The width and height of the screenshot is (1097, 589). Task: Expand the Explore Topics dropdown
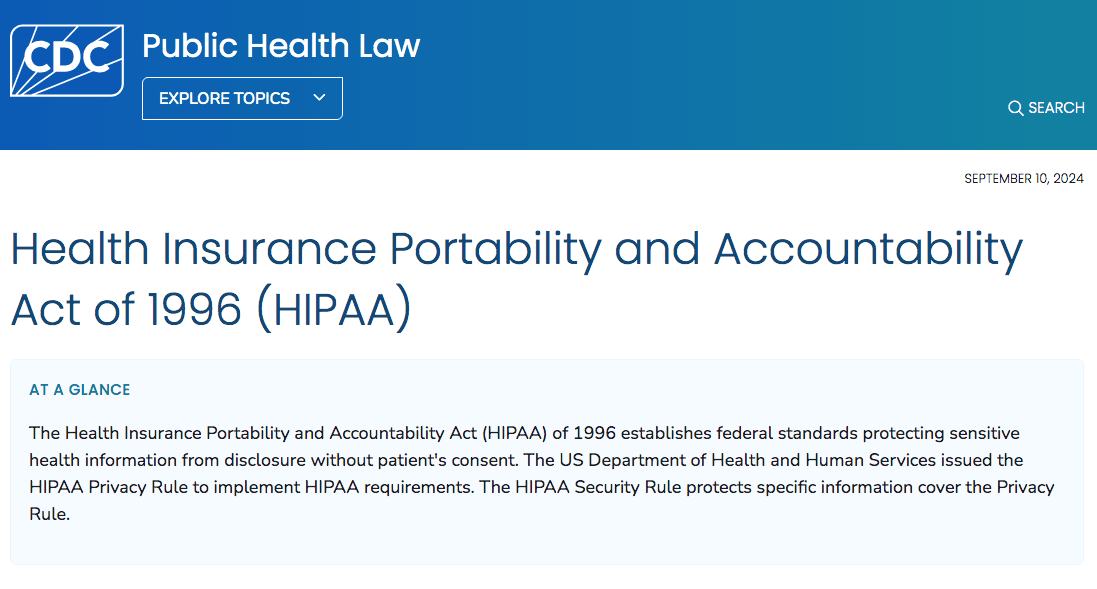point(242,98)
